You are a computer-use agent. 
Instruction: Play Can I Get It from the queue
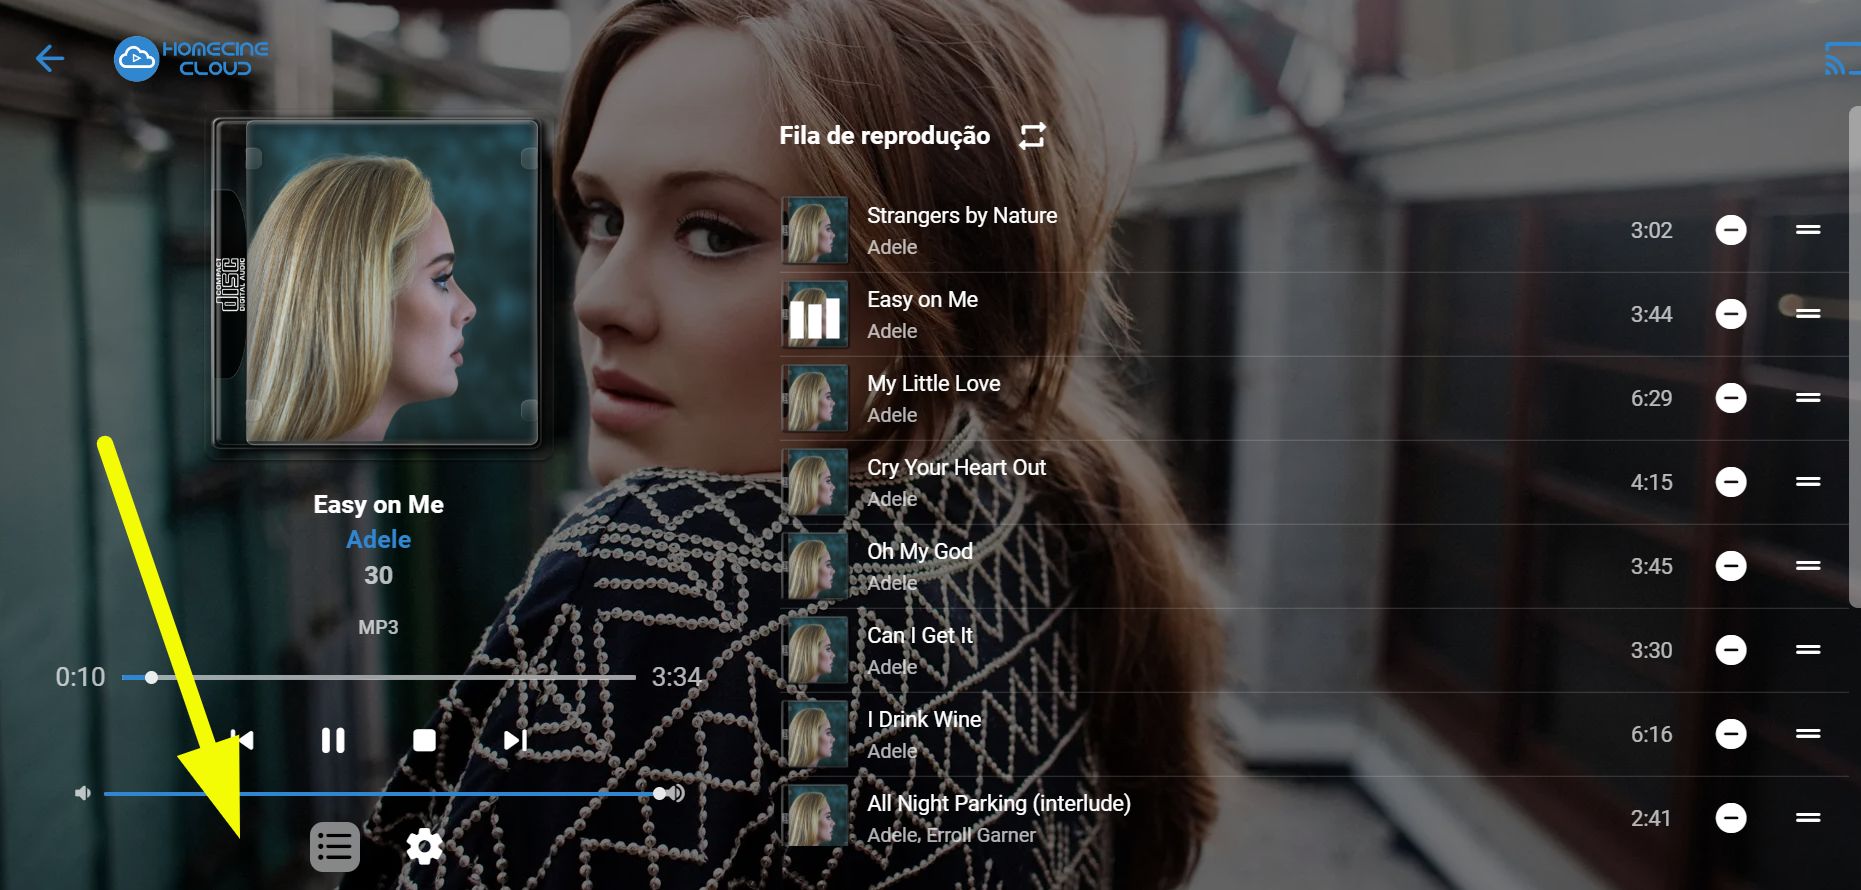920,636
